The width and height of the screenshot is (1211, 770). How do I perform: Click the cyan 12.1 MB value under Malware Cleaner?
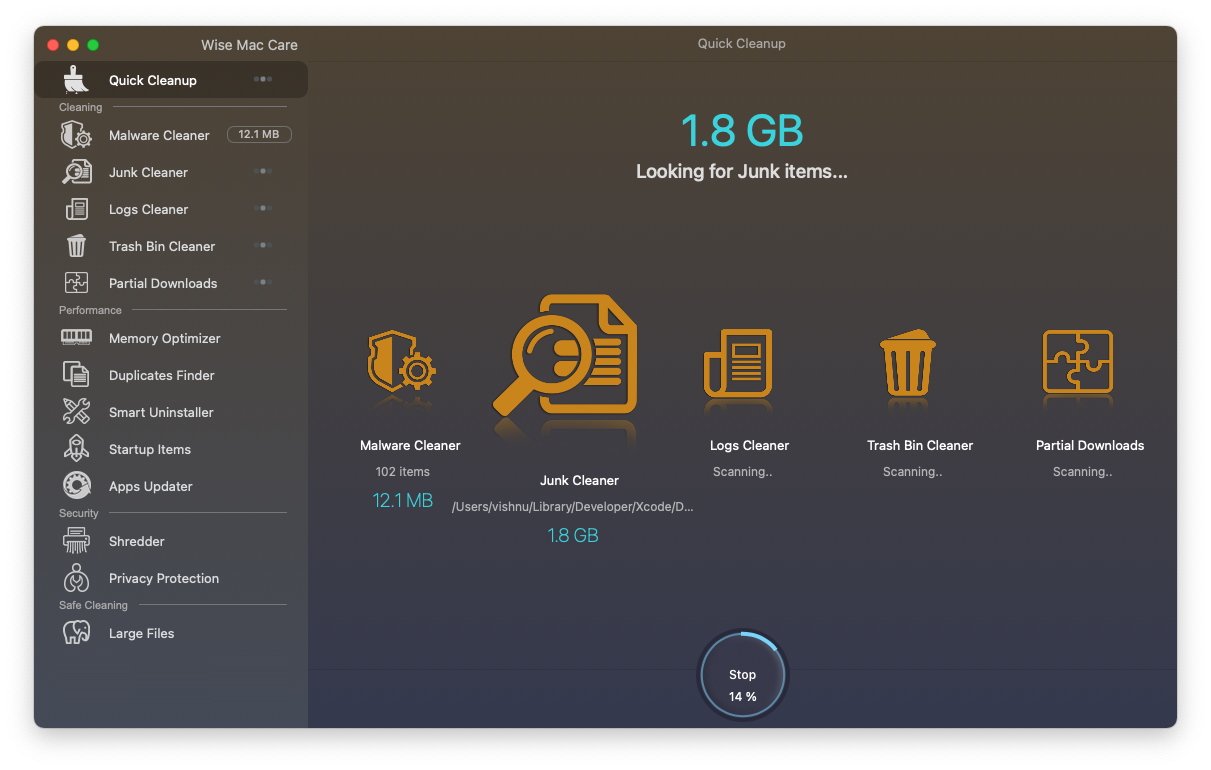tap(403, 500)
